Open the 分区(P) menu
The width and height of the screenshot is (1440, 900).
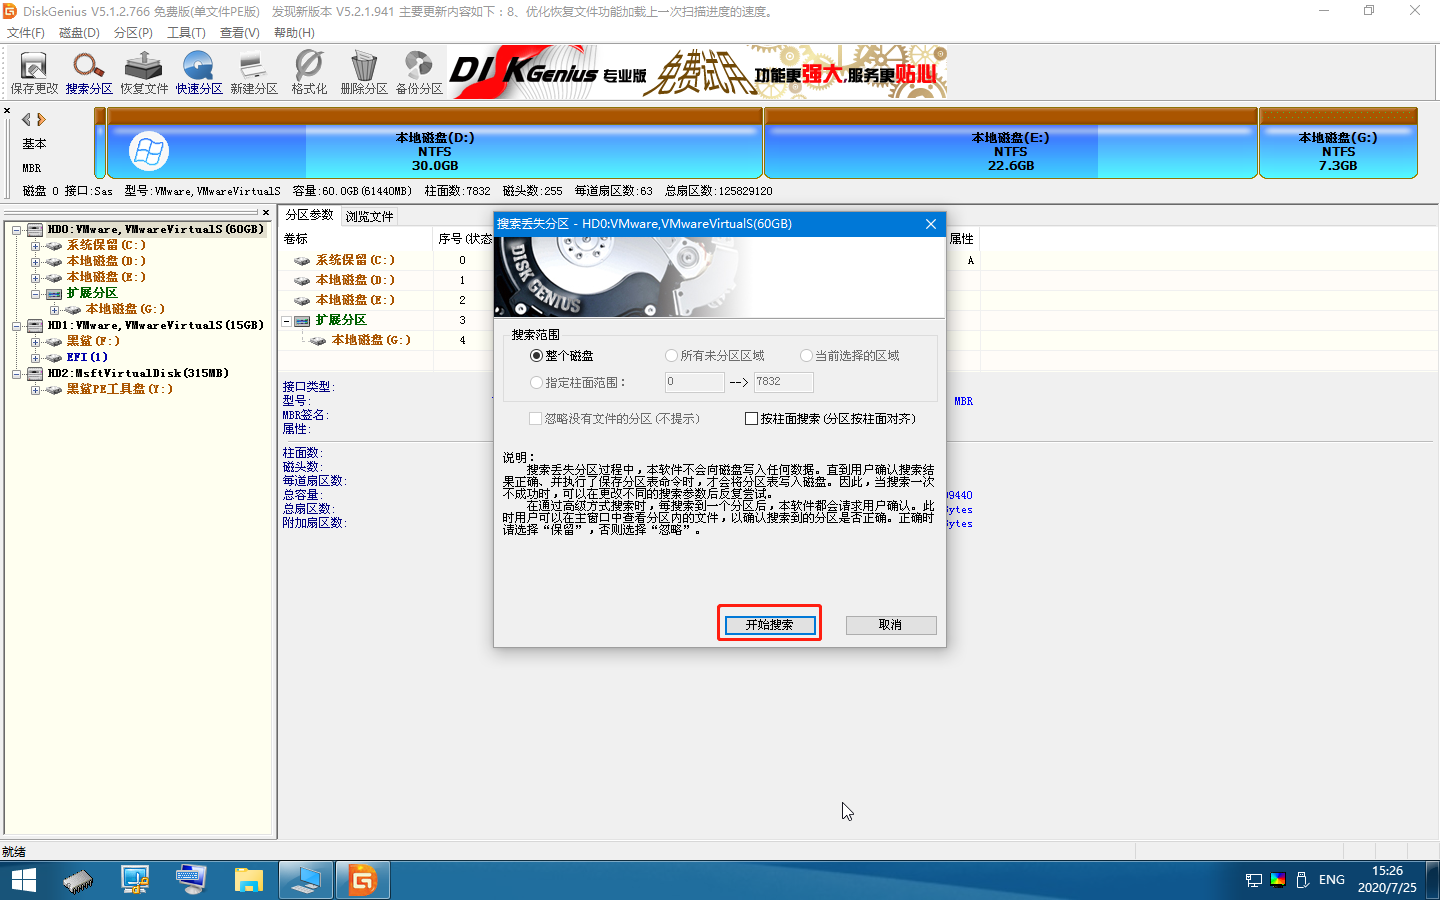point(133,33)
